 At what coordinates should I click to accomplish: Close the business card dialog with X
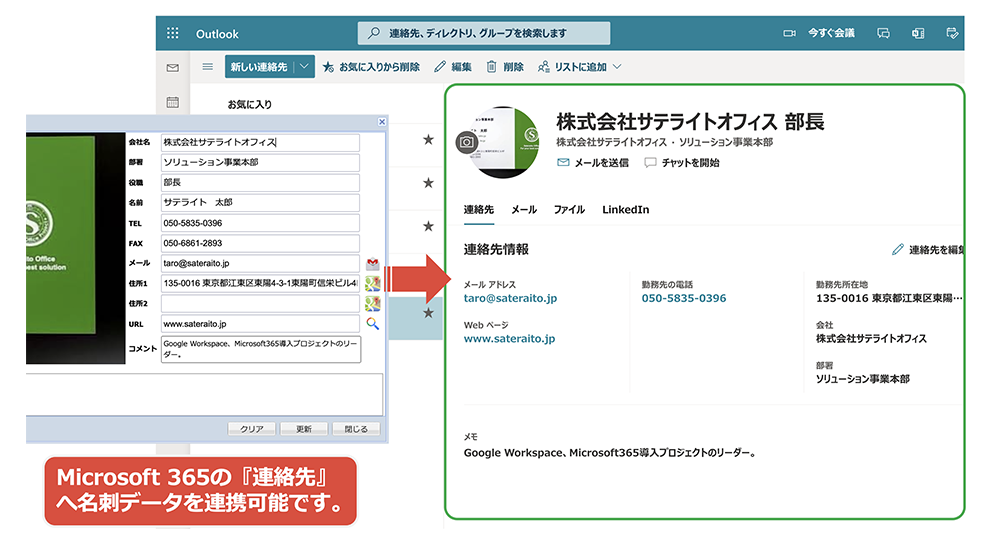click(382, 122)
